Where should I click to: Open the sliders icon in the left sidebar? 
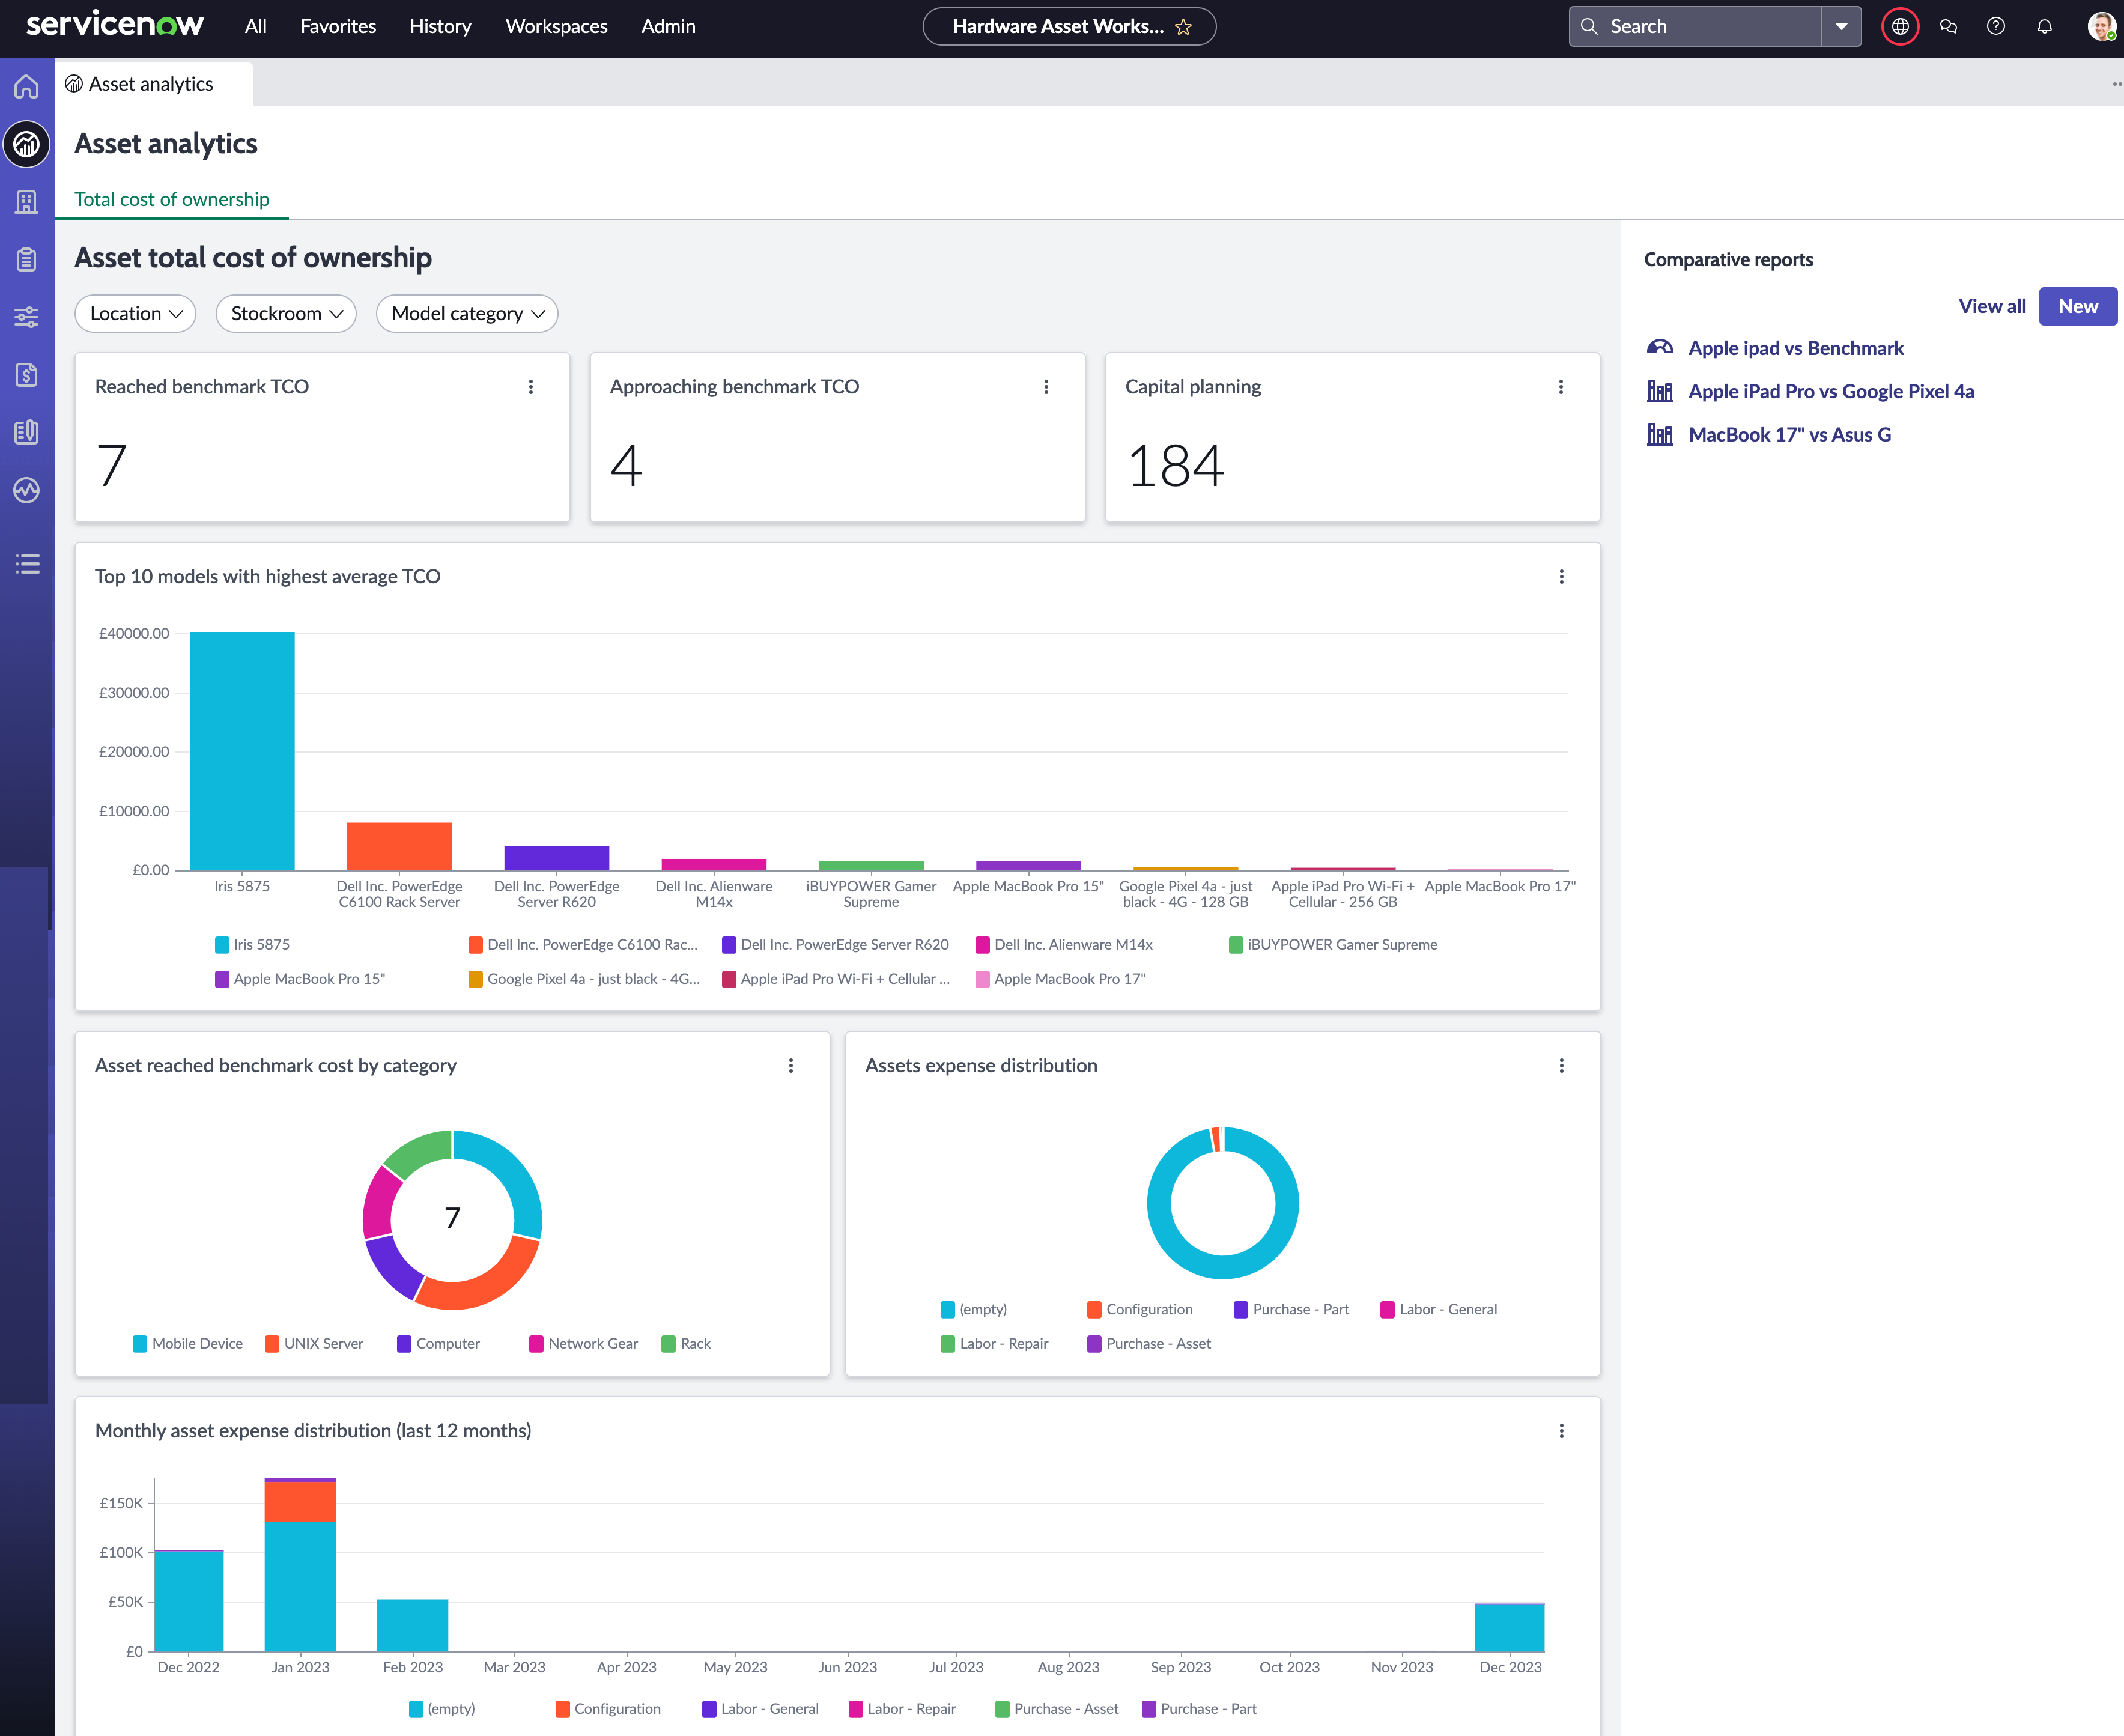(x=27, y=317)
